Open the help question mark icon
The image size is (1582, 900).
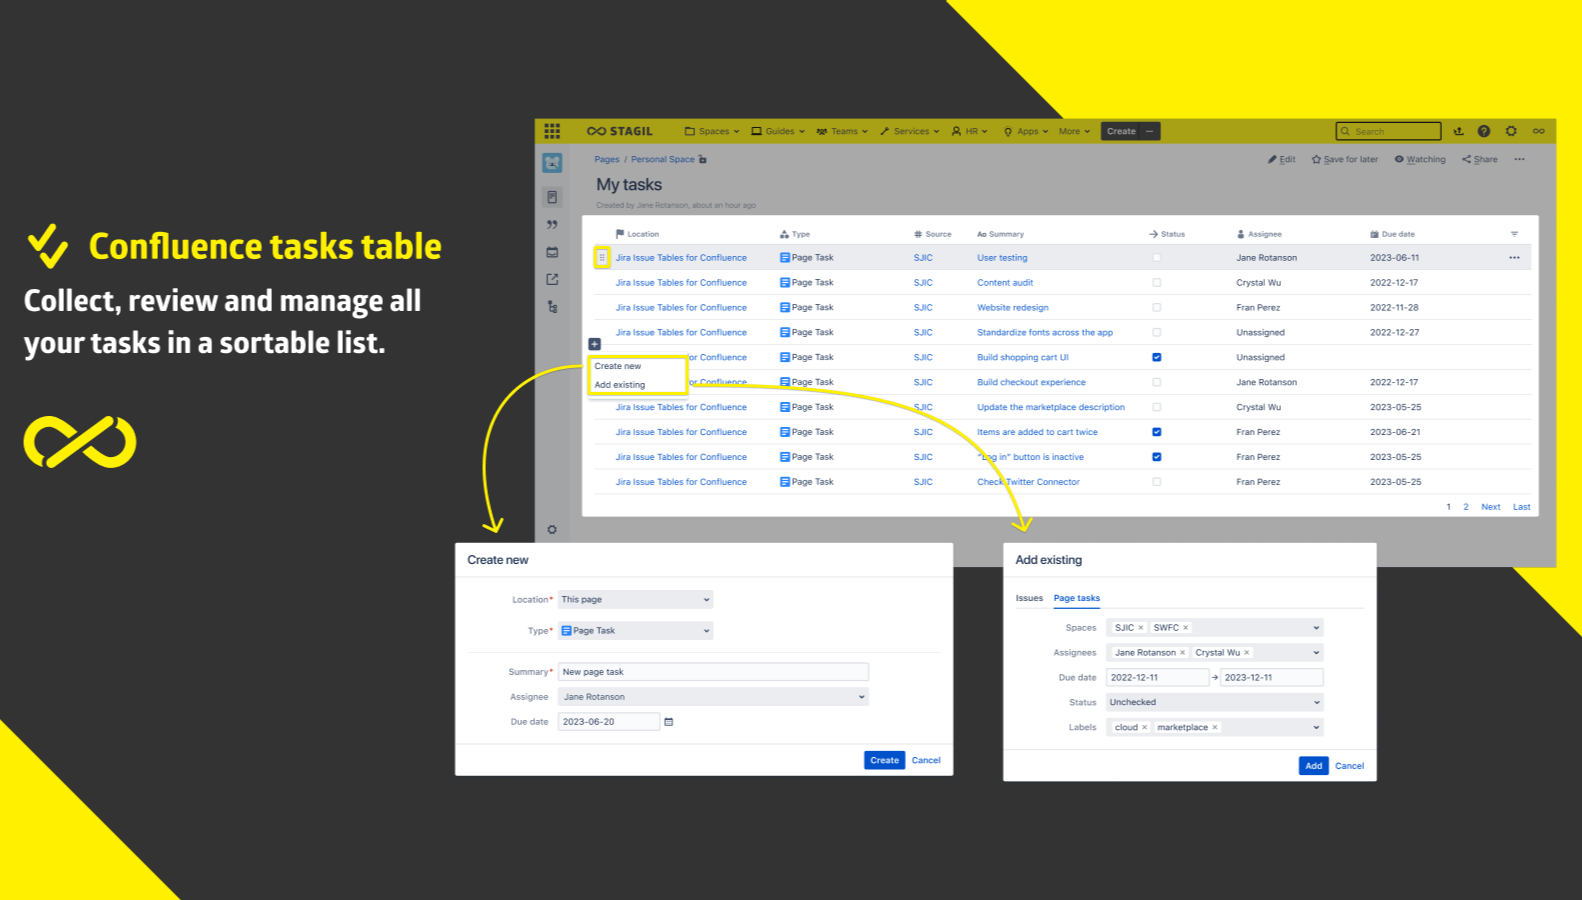[x=1484, y=131]
